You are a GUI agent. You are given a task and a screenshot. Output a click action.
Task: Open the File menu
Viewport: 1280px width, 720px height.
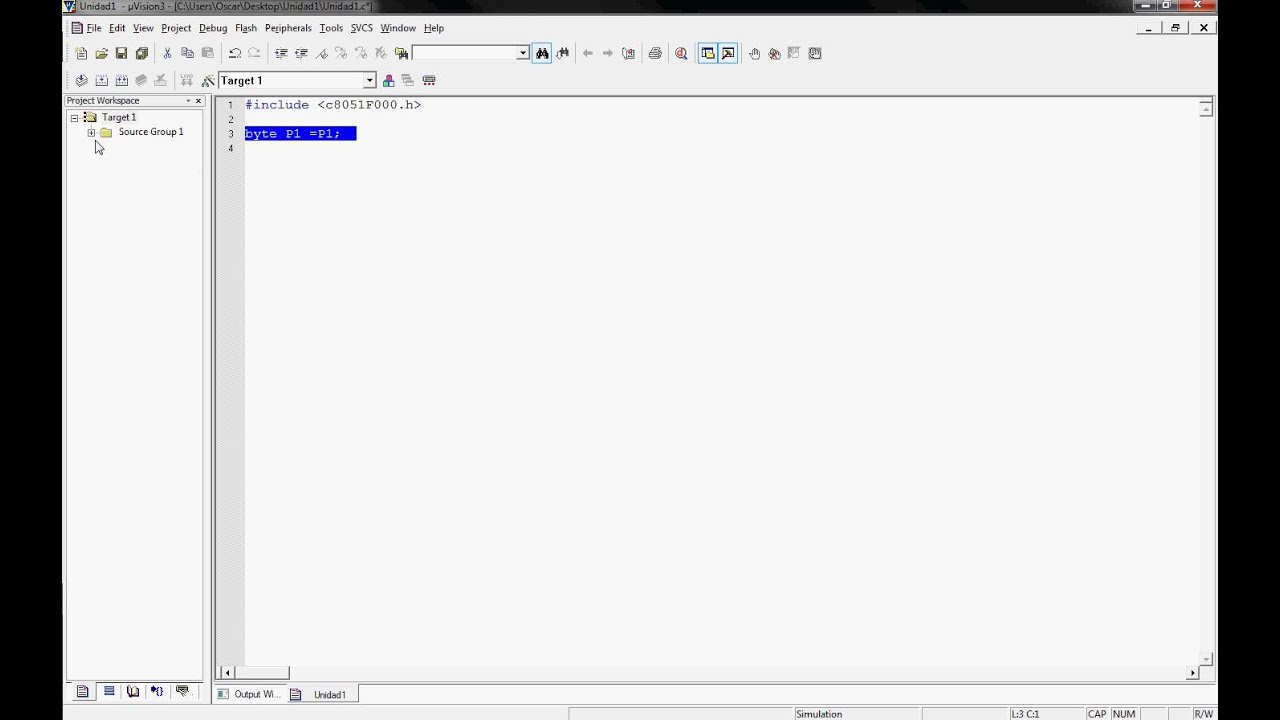point(94,28)
